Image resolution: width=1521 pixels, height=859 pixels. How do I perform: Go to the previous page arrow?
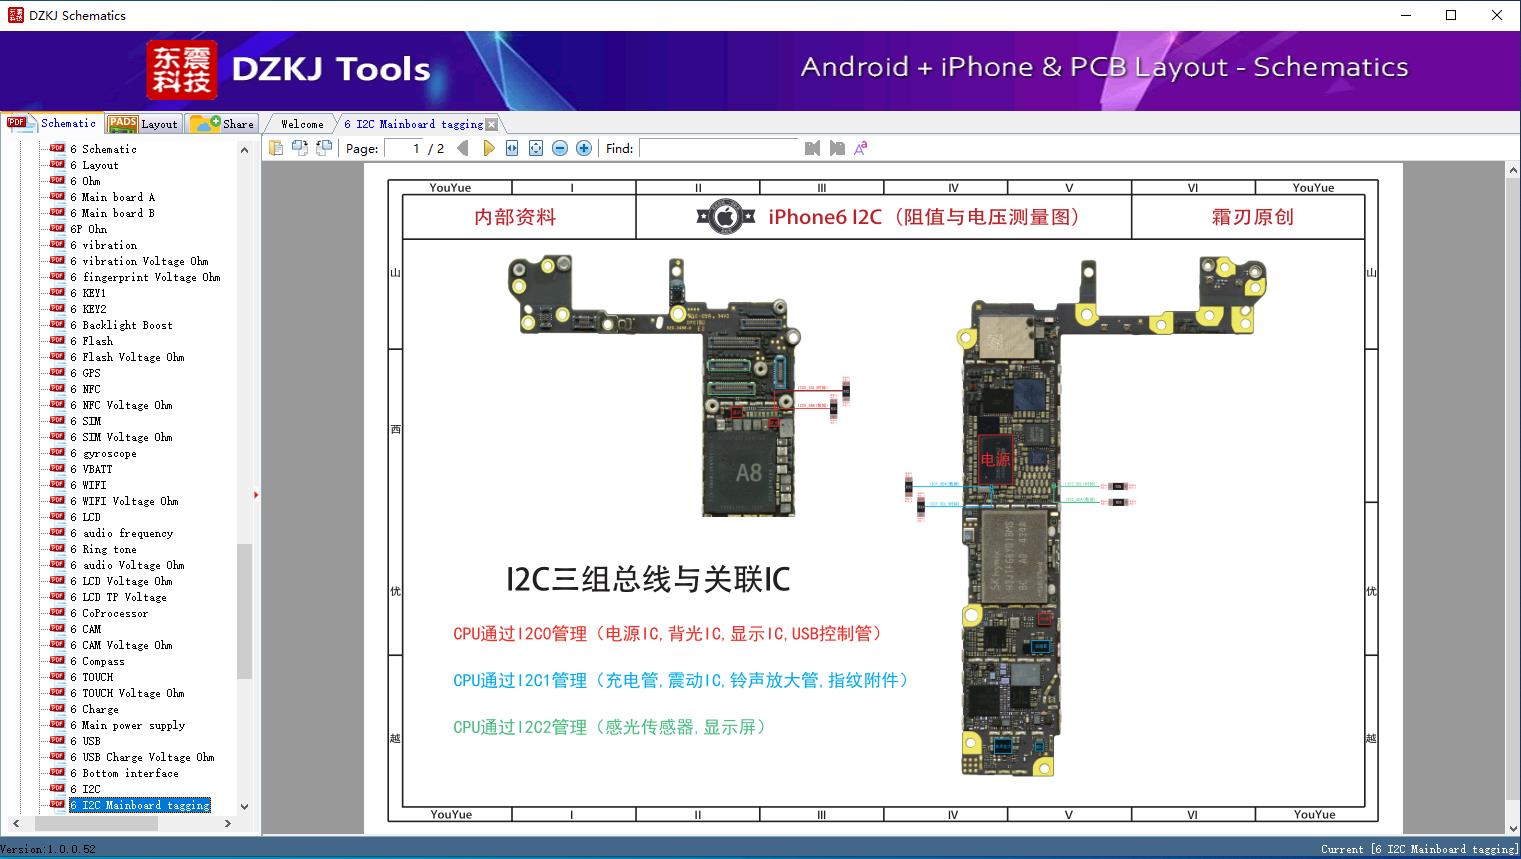pyautogui.click(x=462, y=148)
